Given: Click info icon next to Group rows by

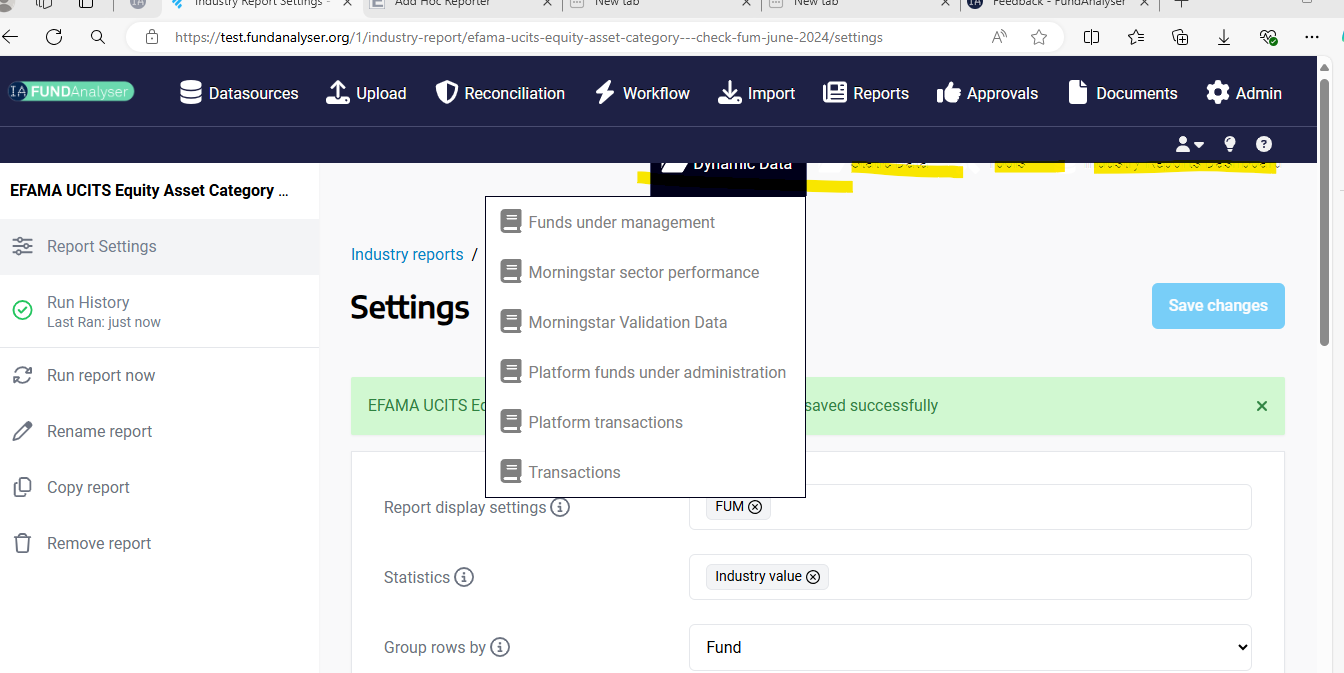Looking at the screenshot, I should (500, 647).
